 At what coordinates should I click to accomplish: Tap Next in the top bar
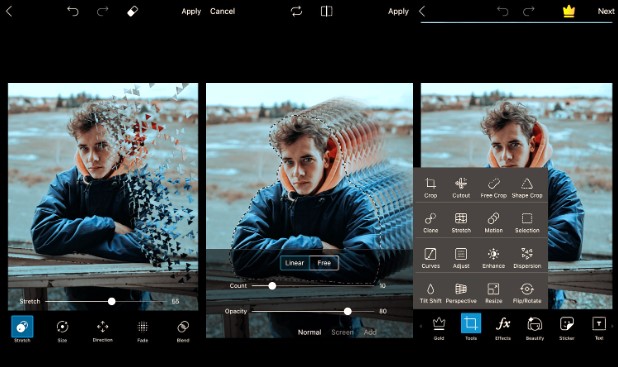606,11
